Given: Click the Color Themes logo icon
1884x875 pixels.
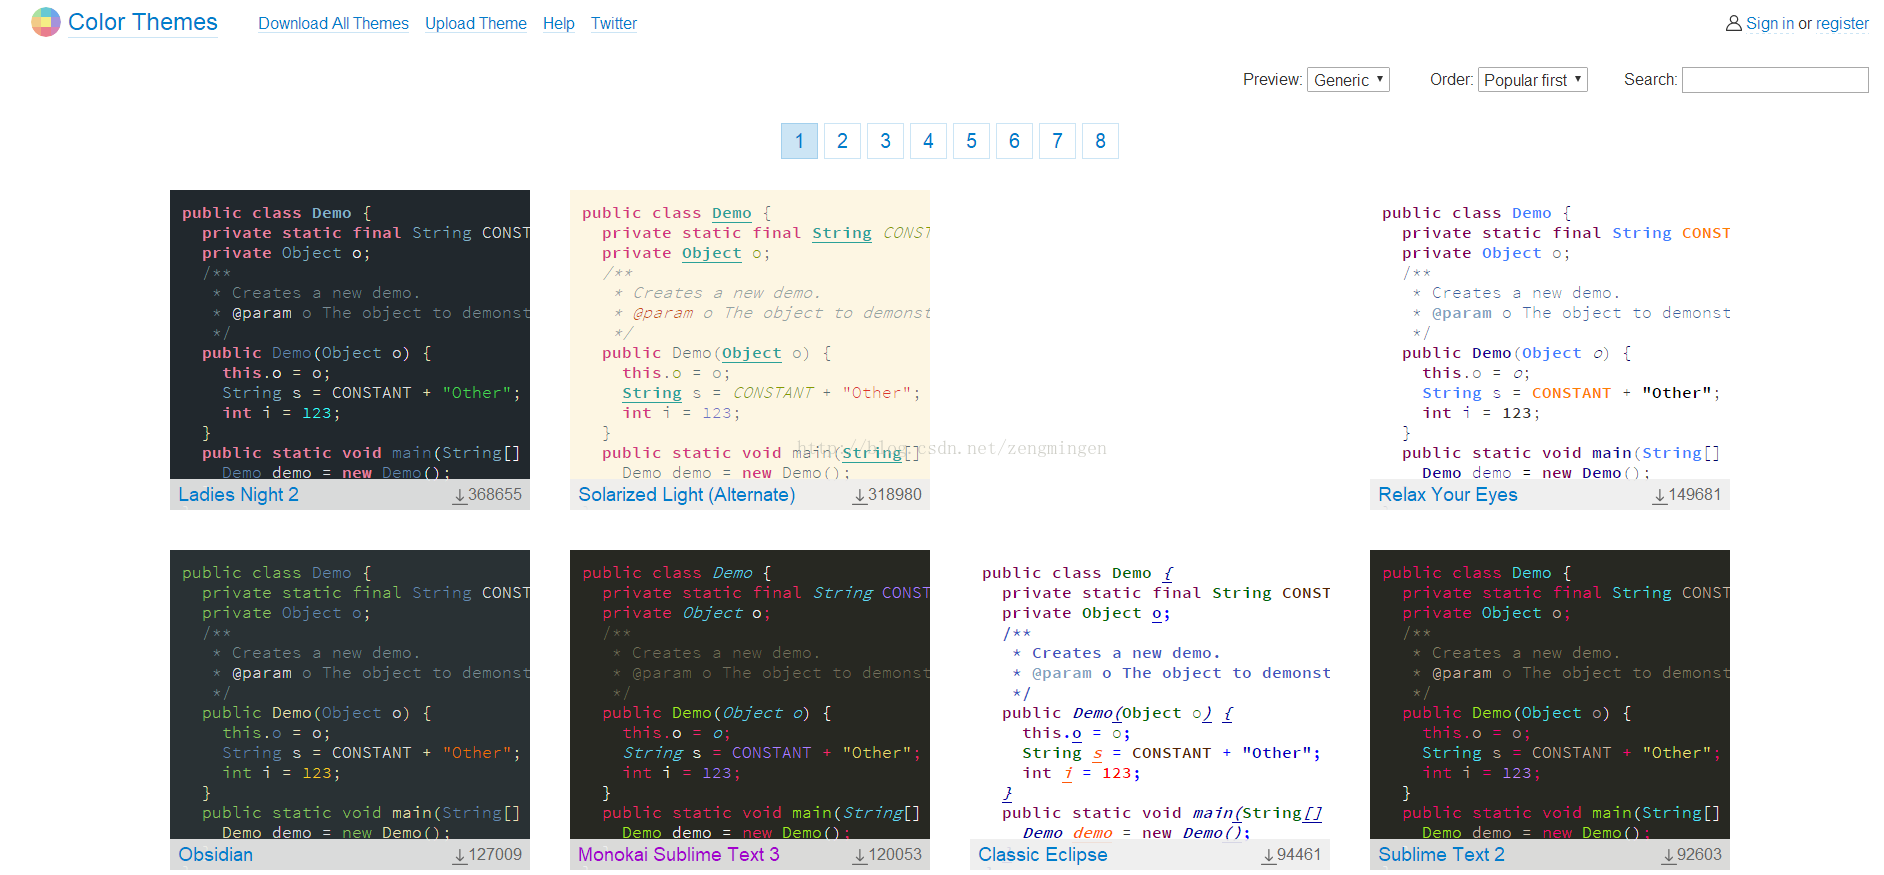Looking at the screenshot, I should click(46, 22).
